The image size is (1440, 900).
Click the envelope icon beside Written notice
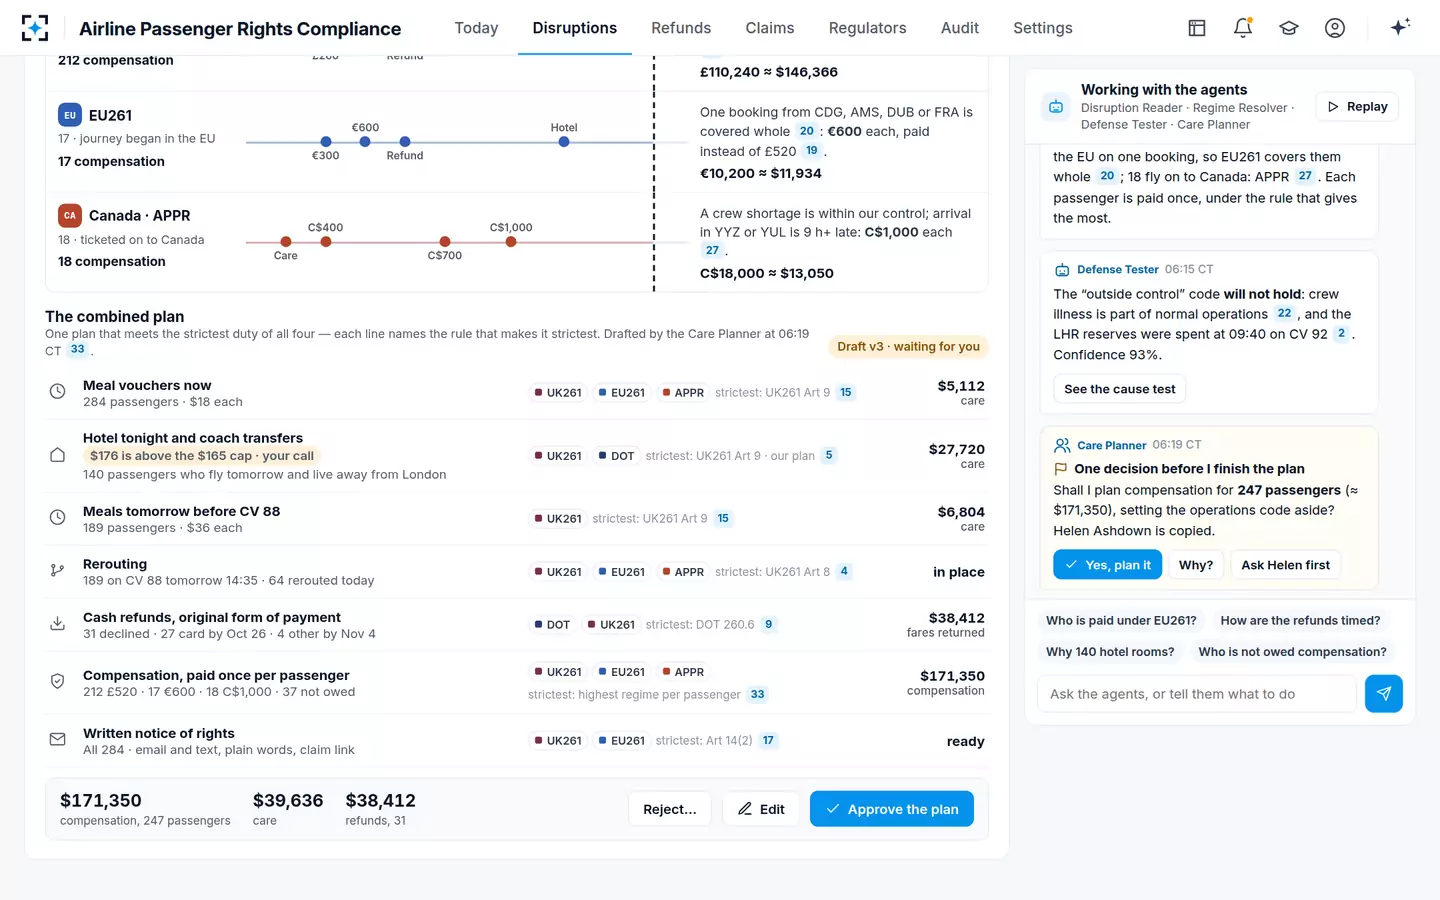click(x=58, y=740)
